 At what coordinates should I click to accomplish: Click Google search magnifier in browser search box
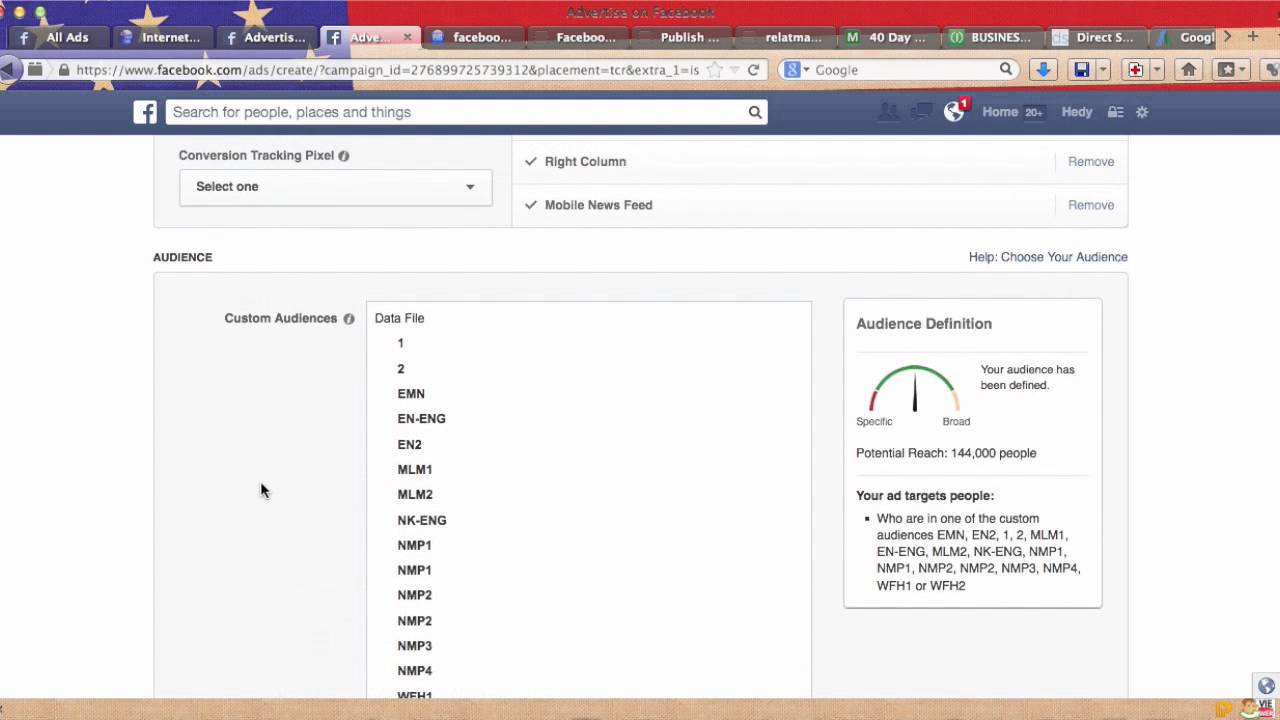(1006, 70)
